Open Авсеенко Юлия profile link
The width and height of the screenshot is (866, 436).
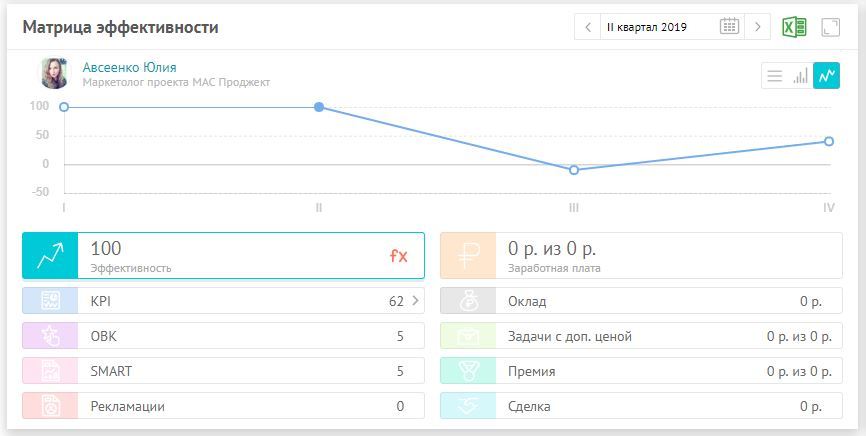click(x=129, y=67)
